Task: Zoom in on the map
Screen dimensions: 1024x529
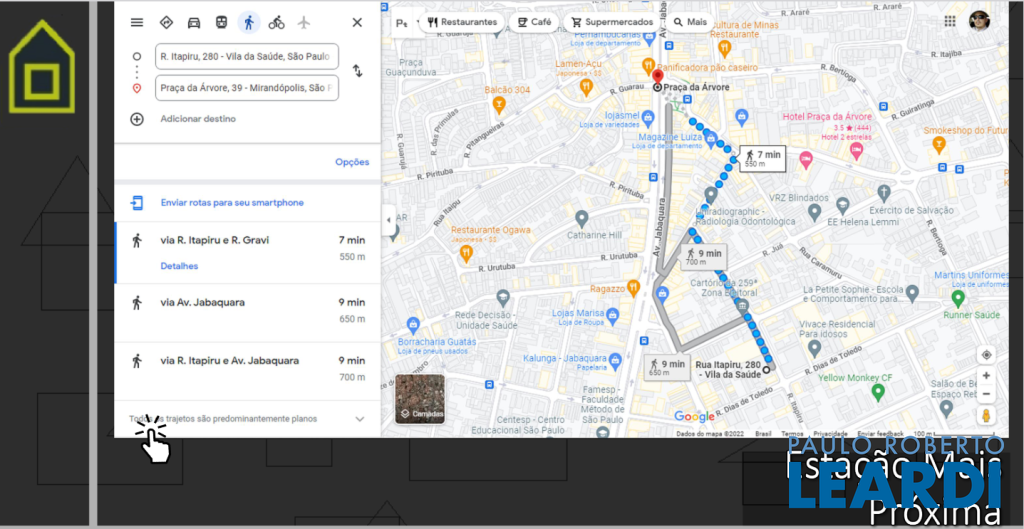Action: [986, 376]
